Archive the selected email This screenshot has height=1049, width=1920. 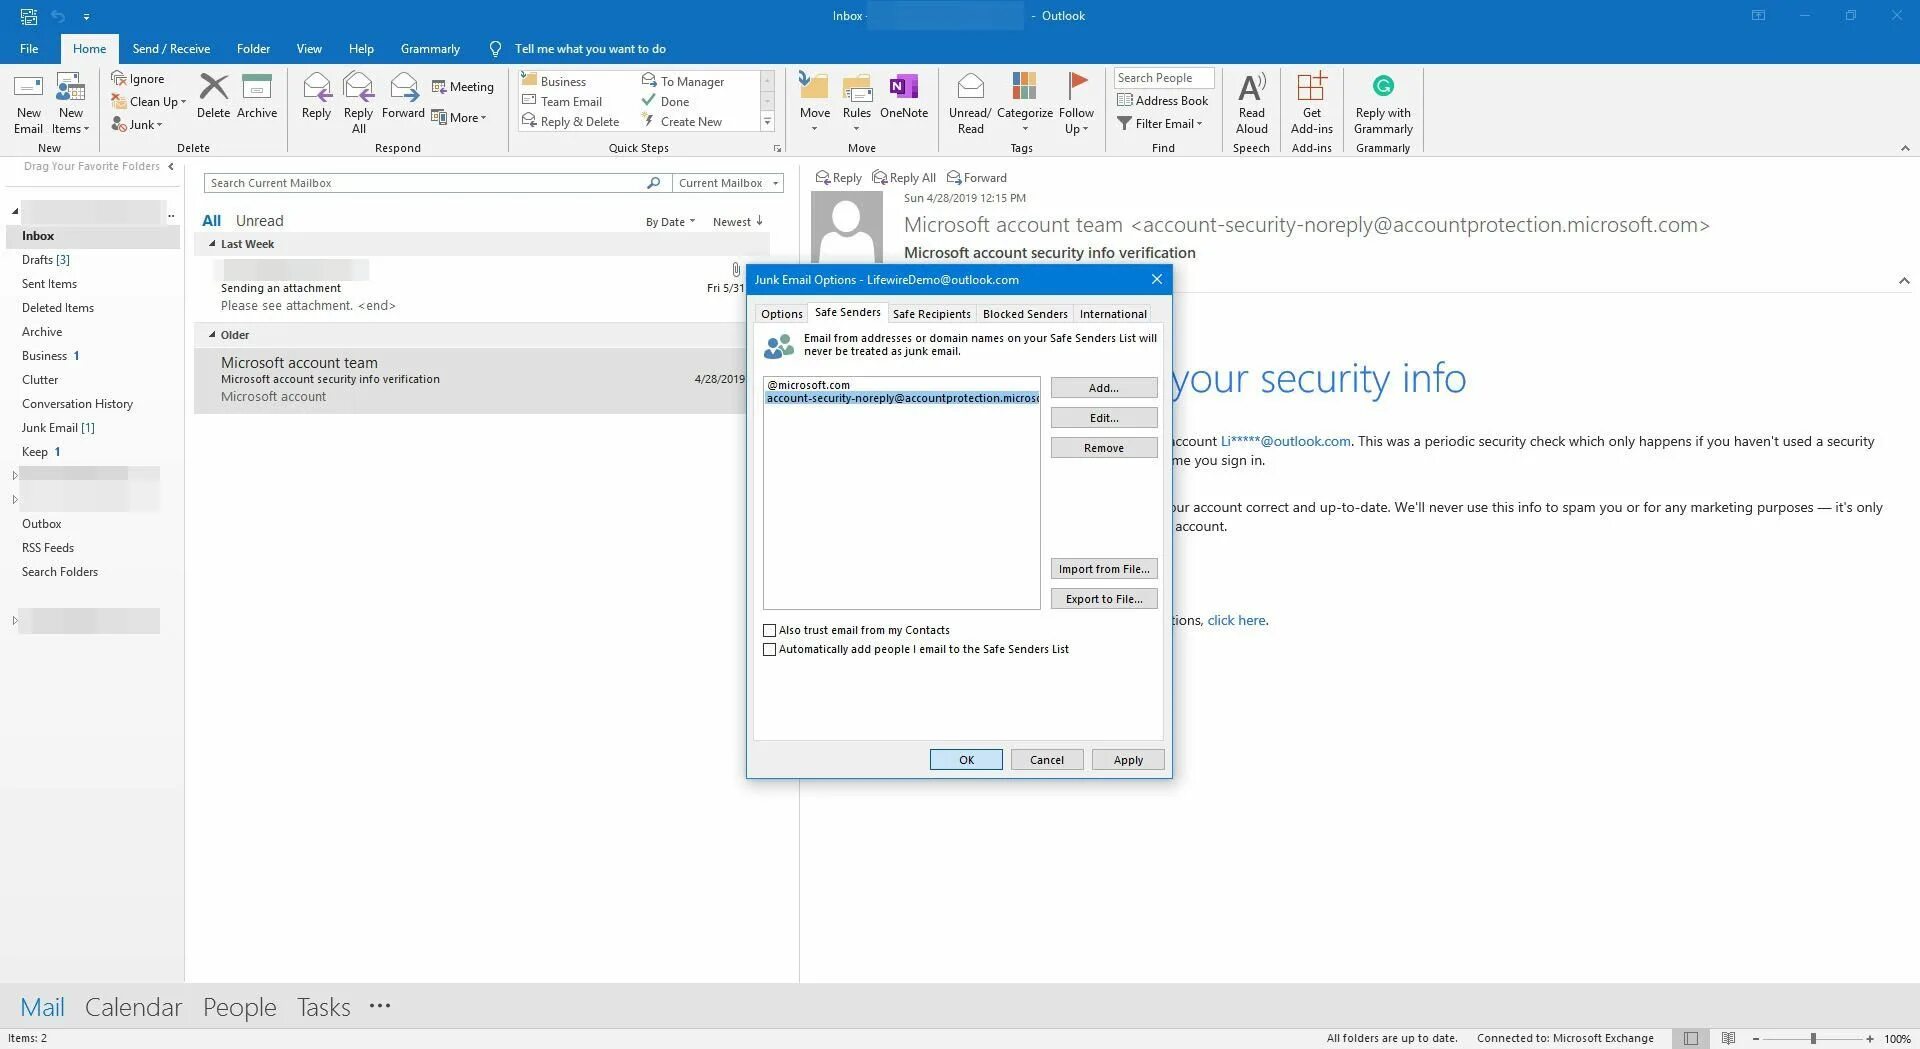[257, 96]
